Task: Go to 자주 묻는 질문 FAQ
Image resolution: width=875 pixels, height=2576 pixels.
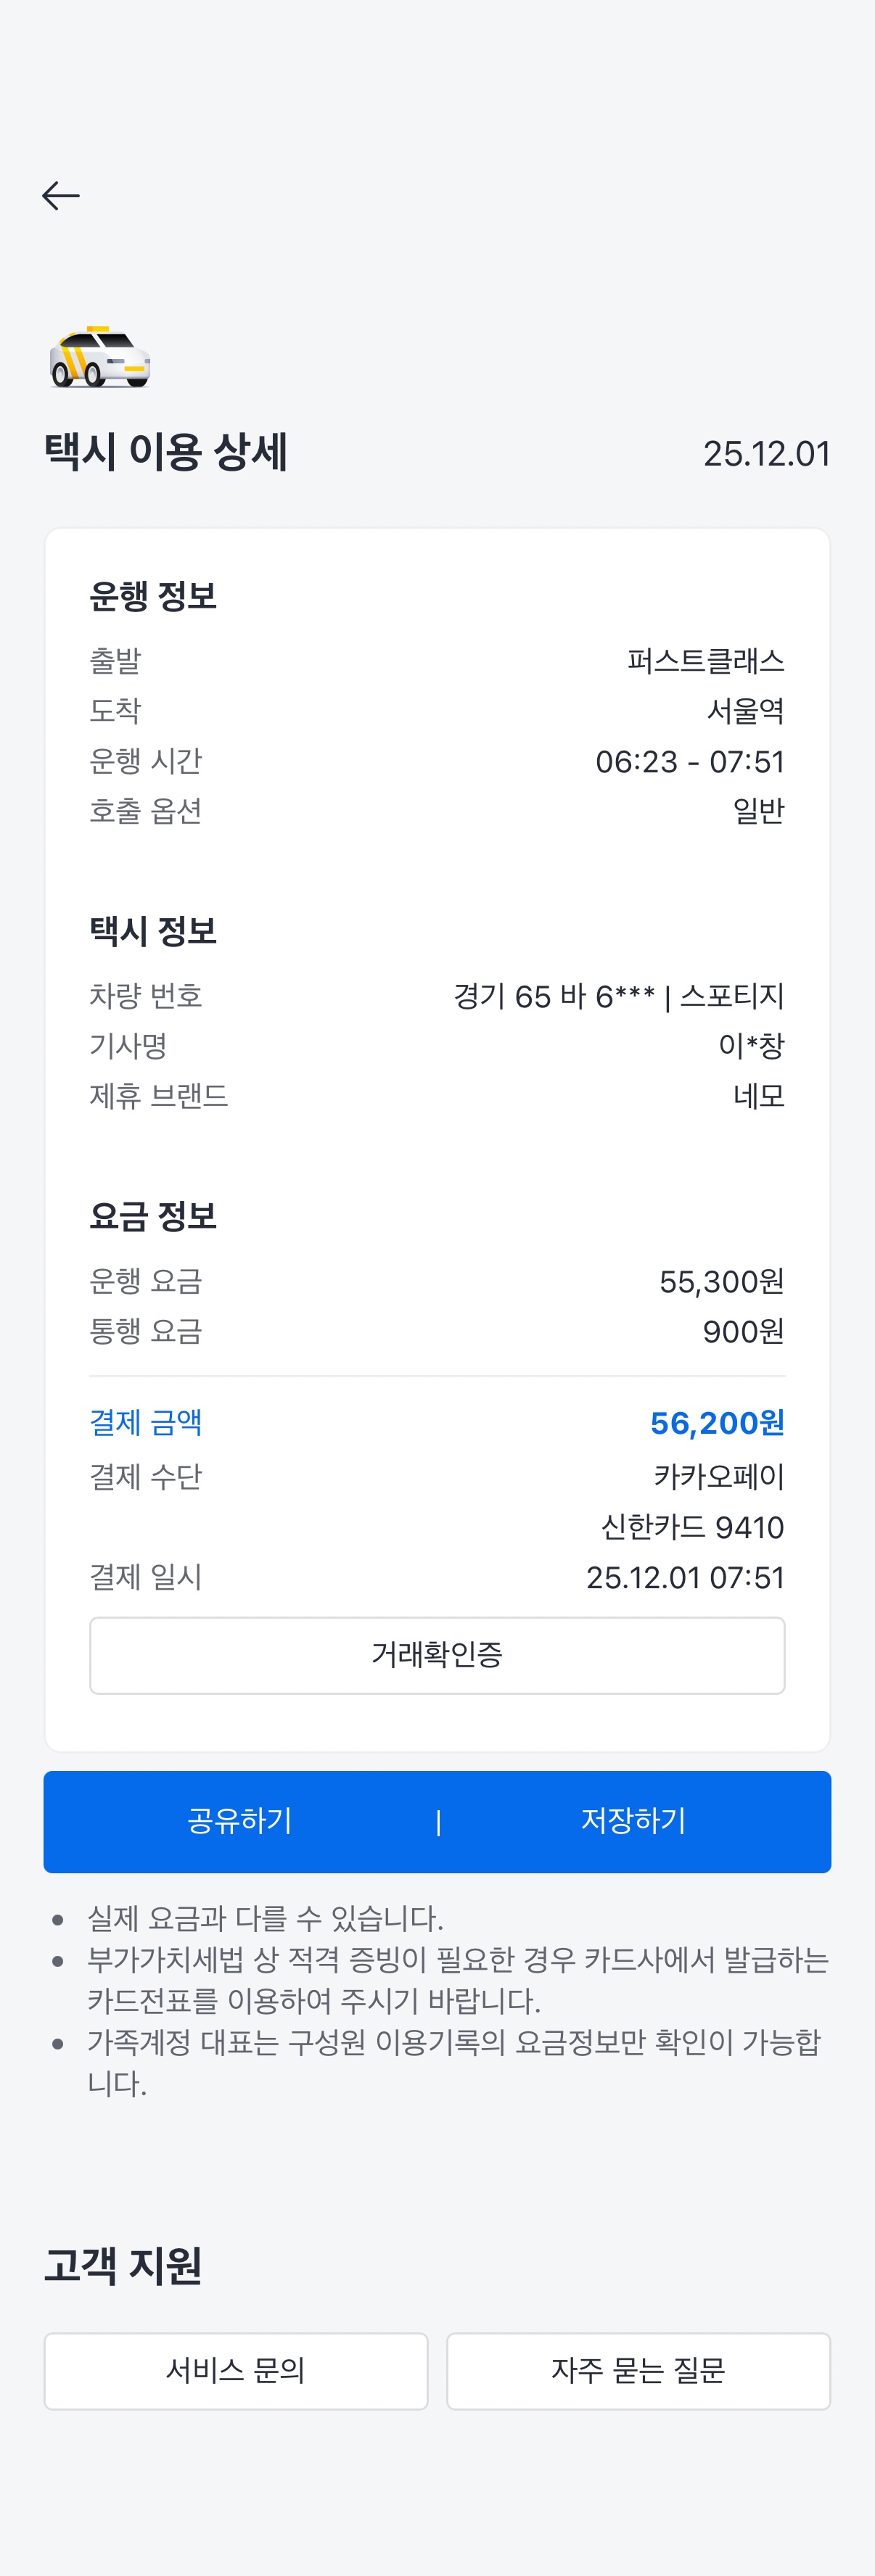Action: (x=638, y=2370)
